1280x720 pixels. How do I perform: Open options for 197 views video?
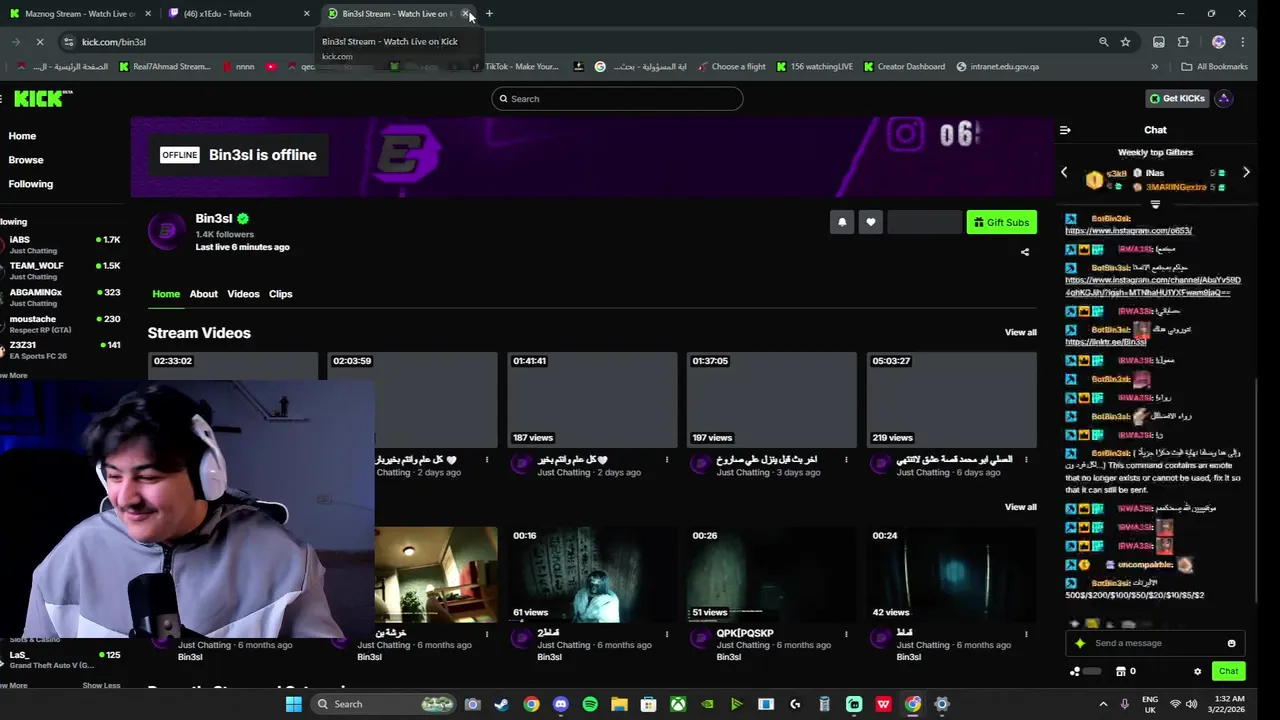point(846,460)
